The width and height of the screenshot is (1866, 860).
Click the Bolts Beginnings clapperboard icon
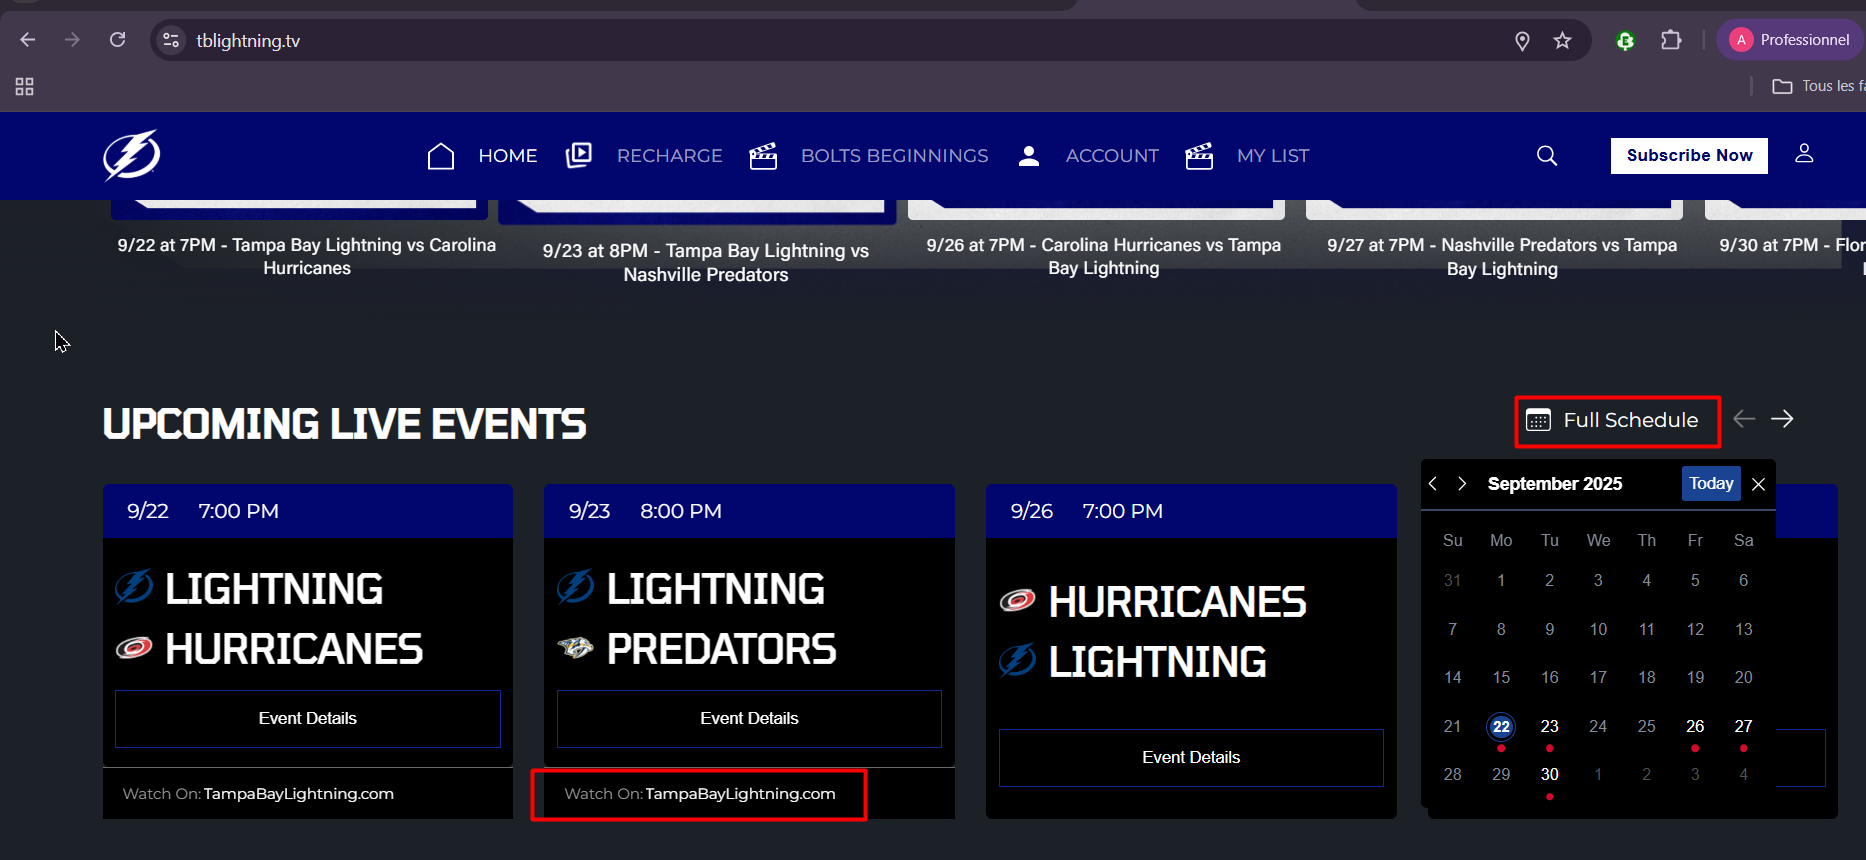pyautogui.click(x=763, y=156)
